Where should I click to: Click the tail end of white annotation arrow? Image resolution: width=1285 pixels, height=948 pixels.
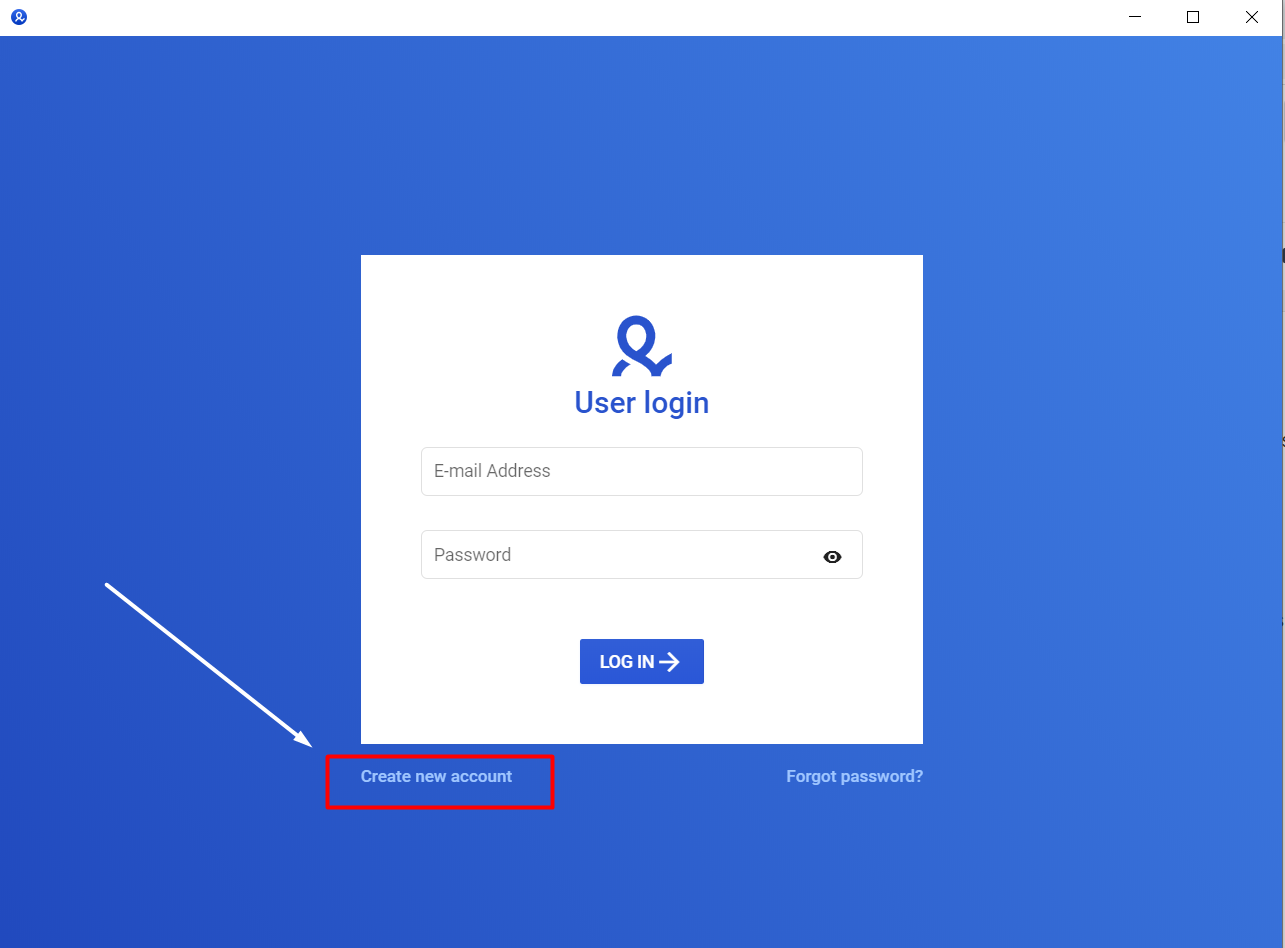(108, 585)
